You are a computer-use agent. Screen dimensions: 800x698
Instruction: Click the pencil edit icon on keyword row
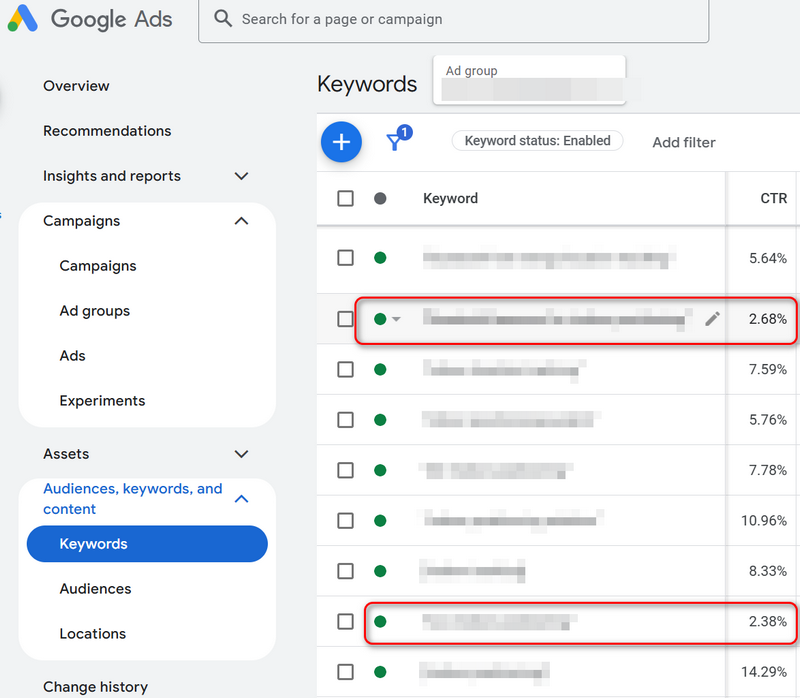[712, 319]
